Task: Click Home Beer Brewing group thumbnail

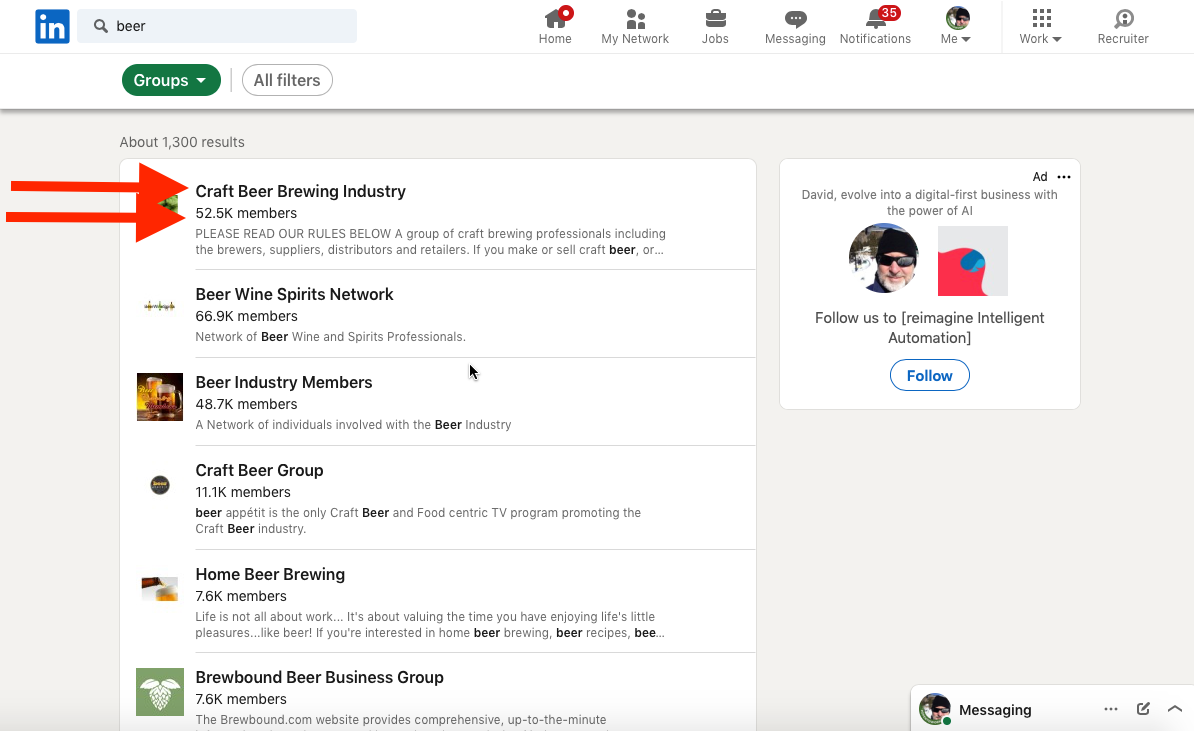Action: [x=160, y=589]
